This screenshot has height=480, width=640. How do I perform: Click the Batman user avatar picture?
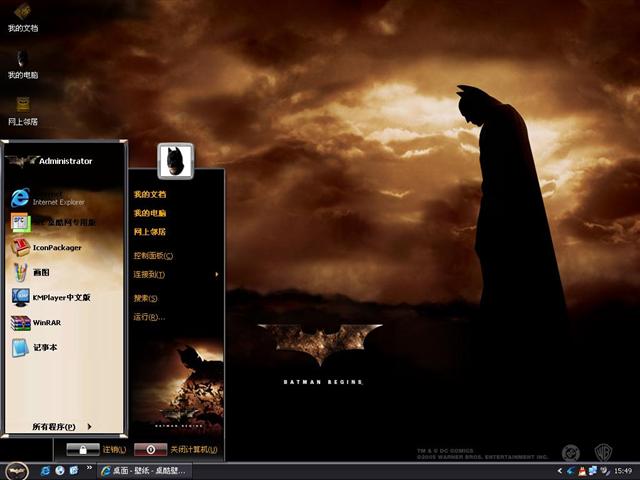tap(175, 158)
